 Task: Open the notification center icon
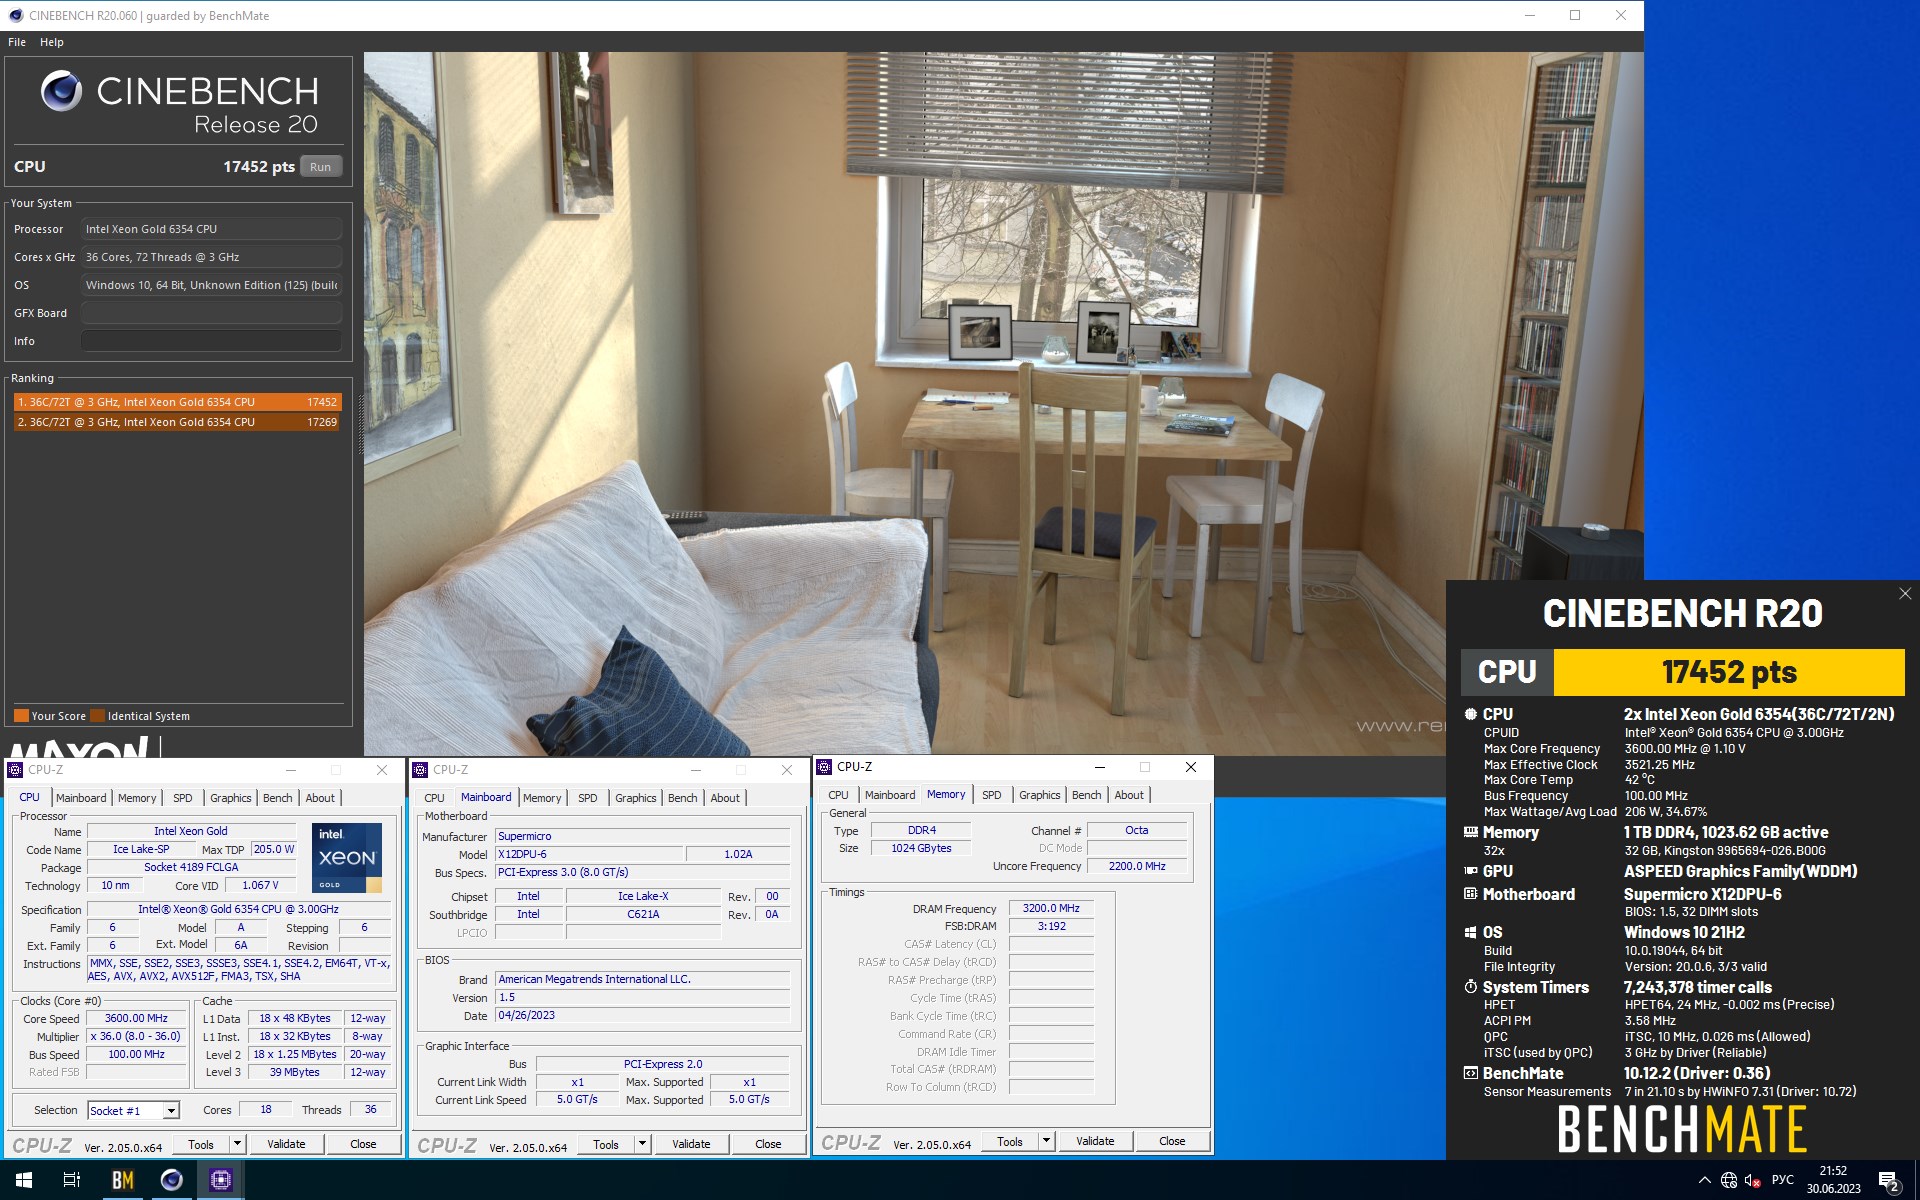(x=1889, y=1181)
